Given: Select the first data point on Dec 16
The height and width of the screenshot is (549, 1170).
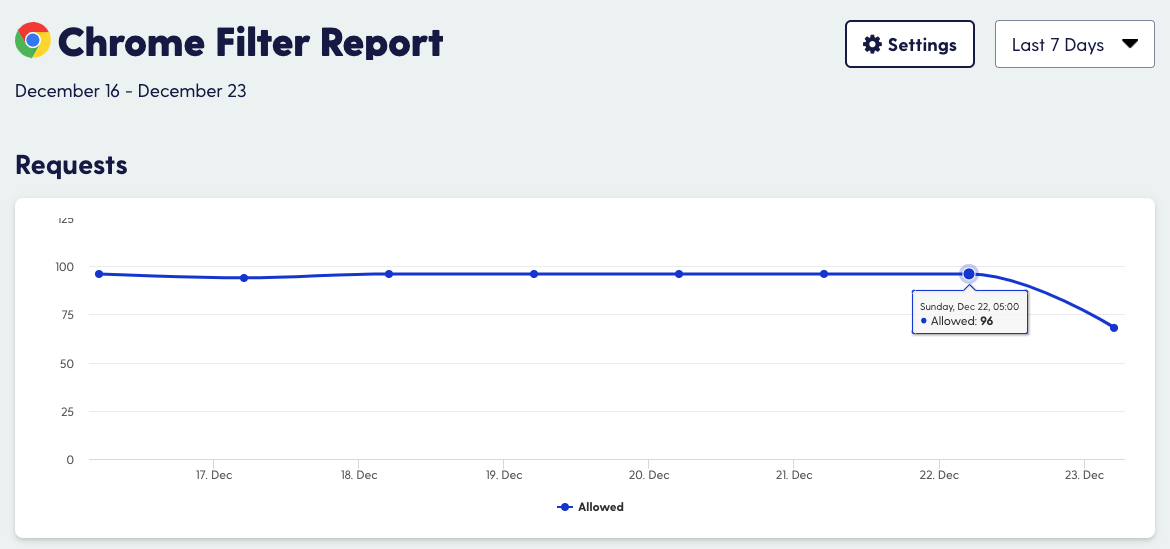Looking at the screenshot, I should click(99, 274).
